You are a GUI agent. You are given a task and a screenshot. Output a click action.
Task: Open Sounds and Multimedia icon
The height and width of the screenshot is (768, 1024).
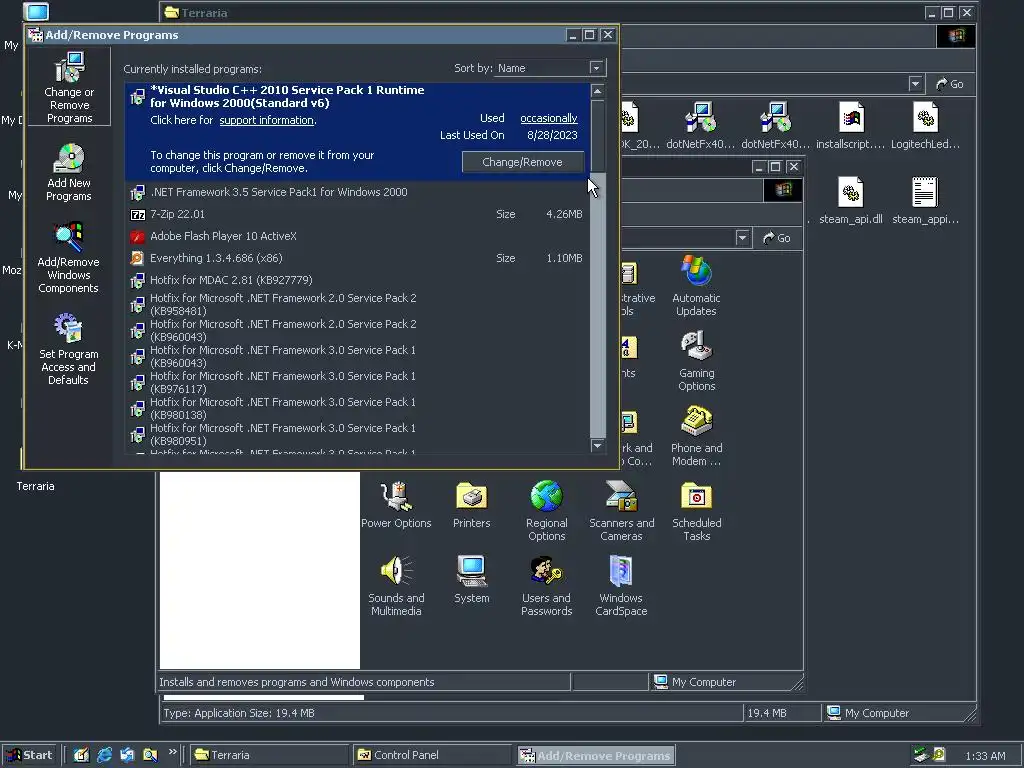click(x=396, y=586)
